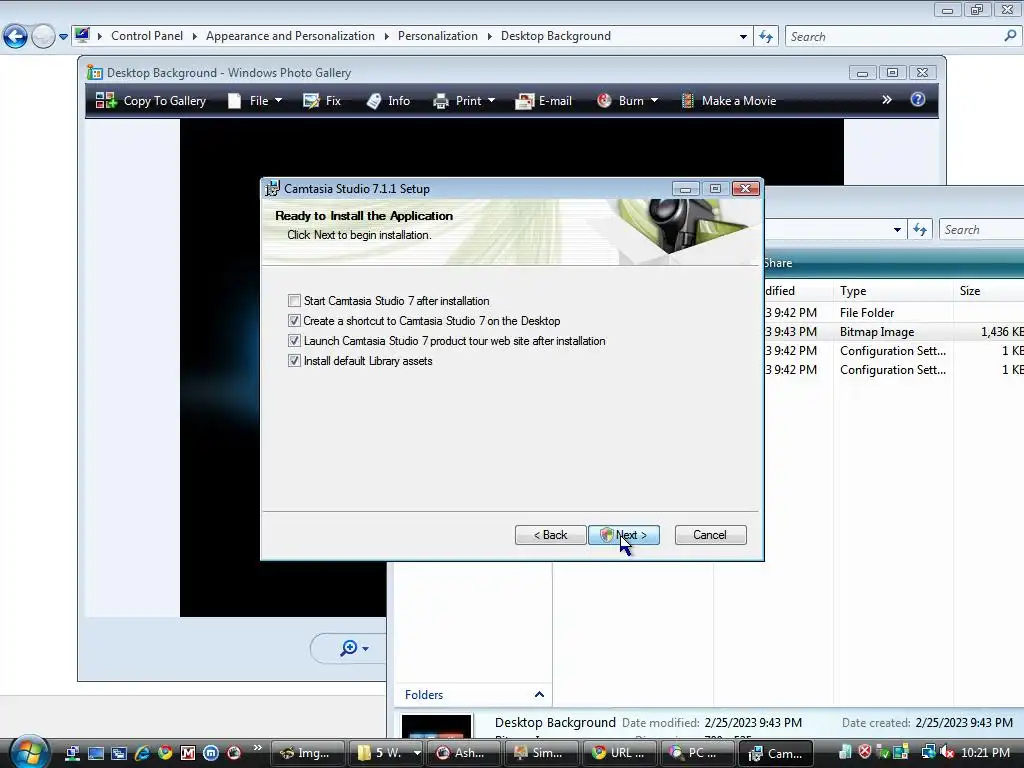Click Appearance and Personalization breadcrumb

[x=290, y=36]
